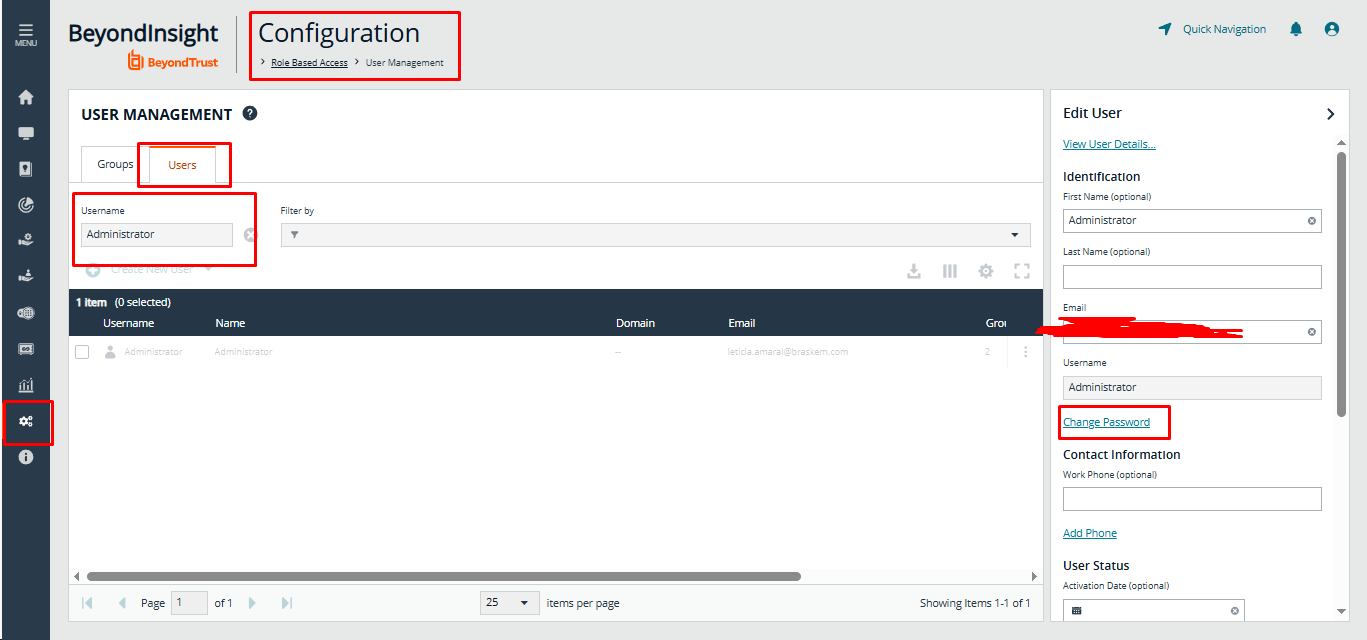The width and height of the screenshot is (1367, 640).
Task: Open the keyhole book icon in the sidebar
Action: pos(26,169)
